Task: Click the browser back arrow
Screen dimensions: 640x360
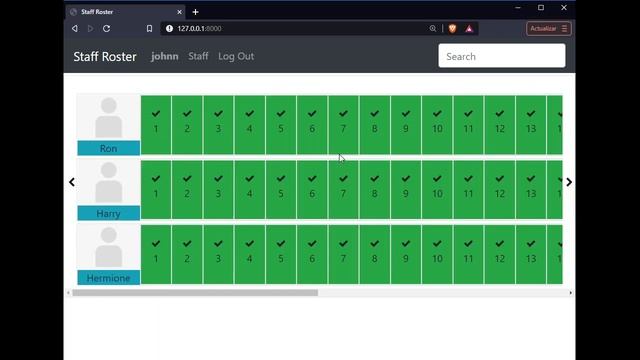Action: click(x=75, y=29)
